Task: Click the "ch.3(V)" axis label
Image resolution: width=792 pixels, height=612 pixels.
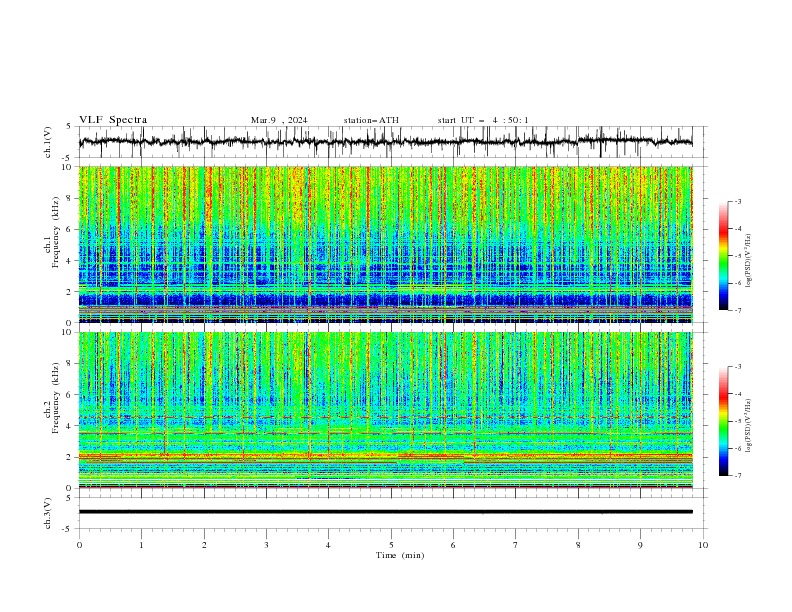Action: tap(47, 513)
